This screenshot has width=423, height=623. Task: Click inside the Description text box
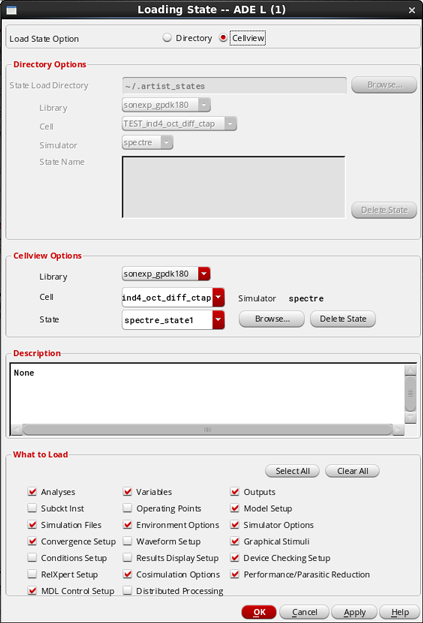point(207,393)
